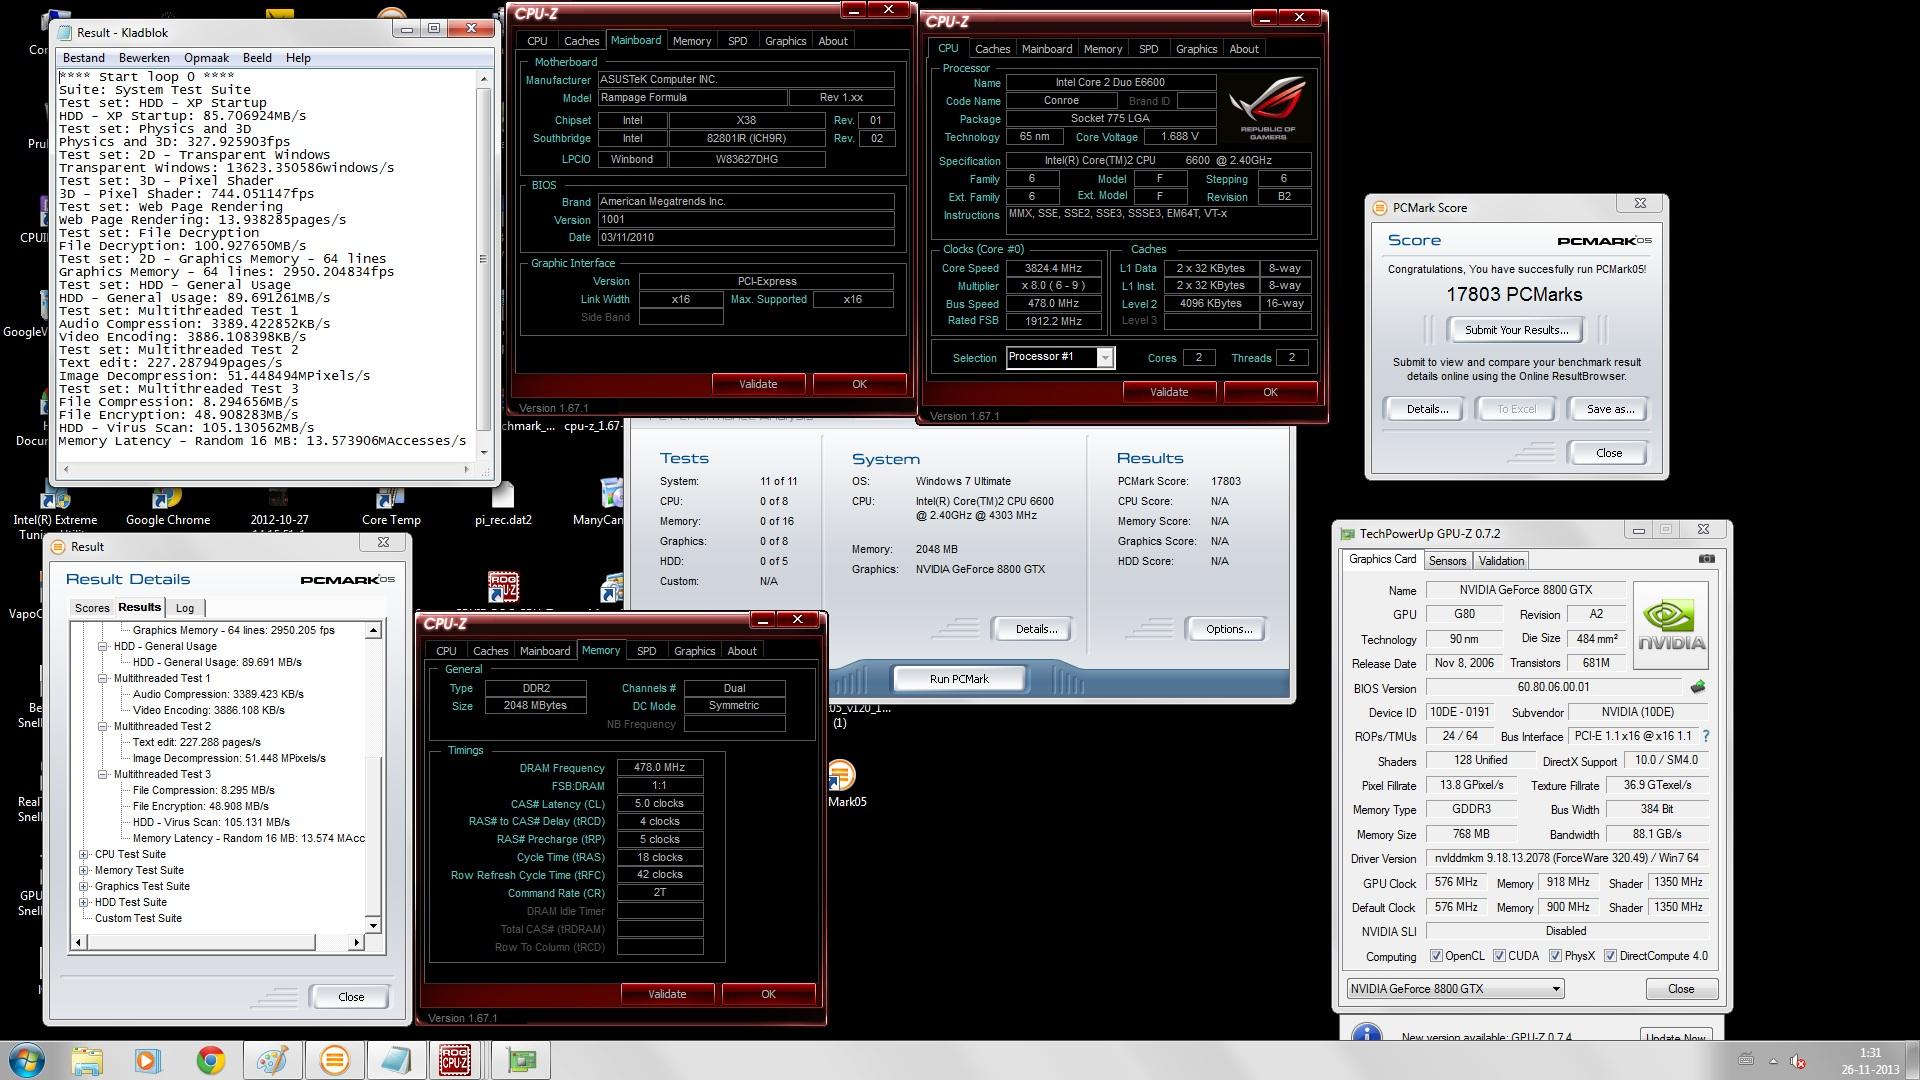This screenshot has height=1080, width=1920.
Task: Switch to GPU-Z taskbar button
Action: pyautogui.click(x=519, y=1060)
